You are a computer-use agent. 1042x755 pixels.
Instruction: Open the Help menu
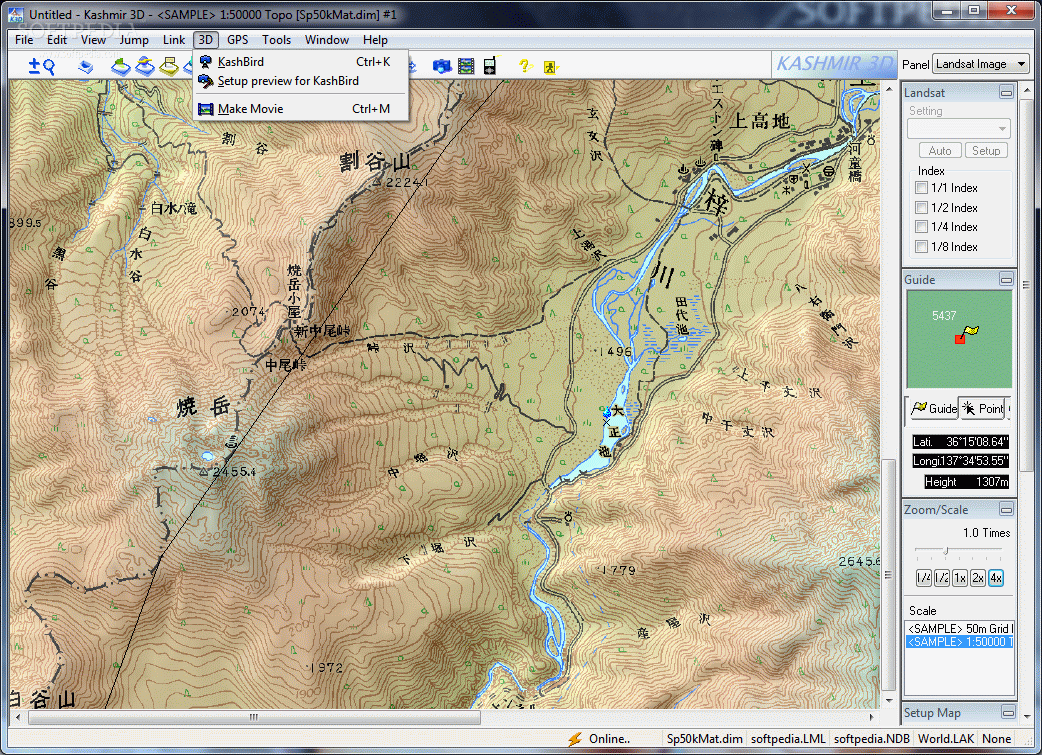pyautogui.click(x=375, y=40)
